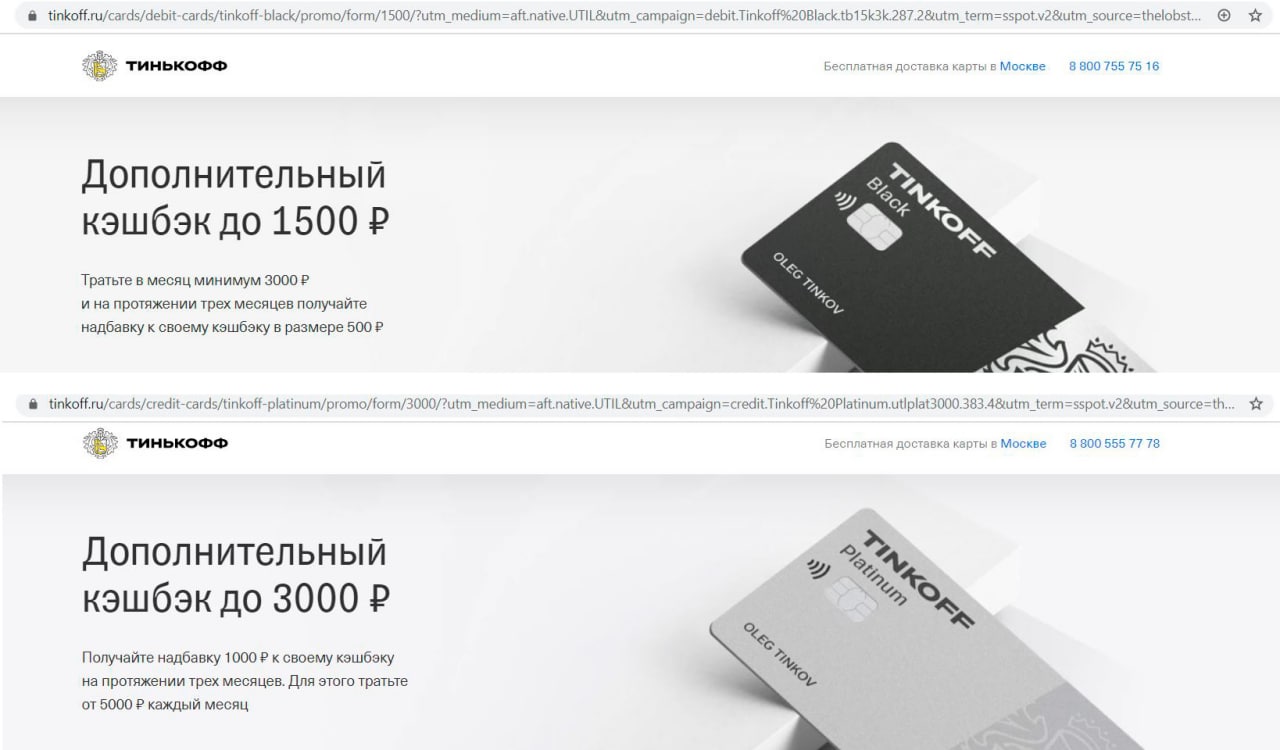
Task: Change the city Москве next to 8 800 555 77 78
Action: click(x=1023, y=443)
